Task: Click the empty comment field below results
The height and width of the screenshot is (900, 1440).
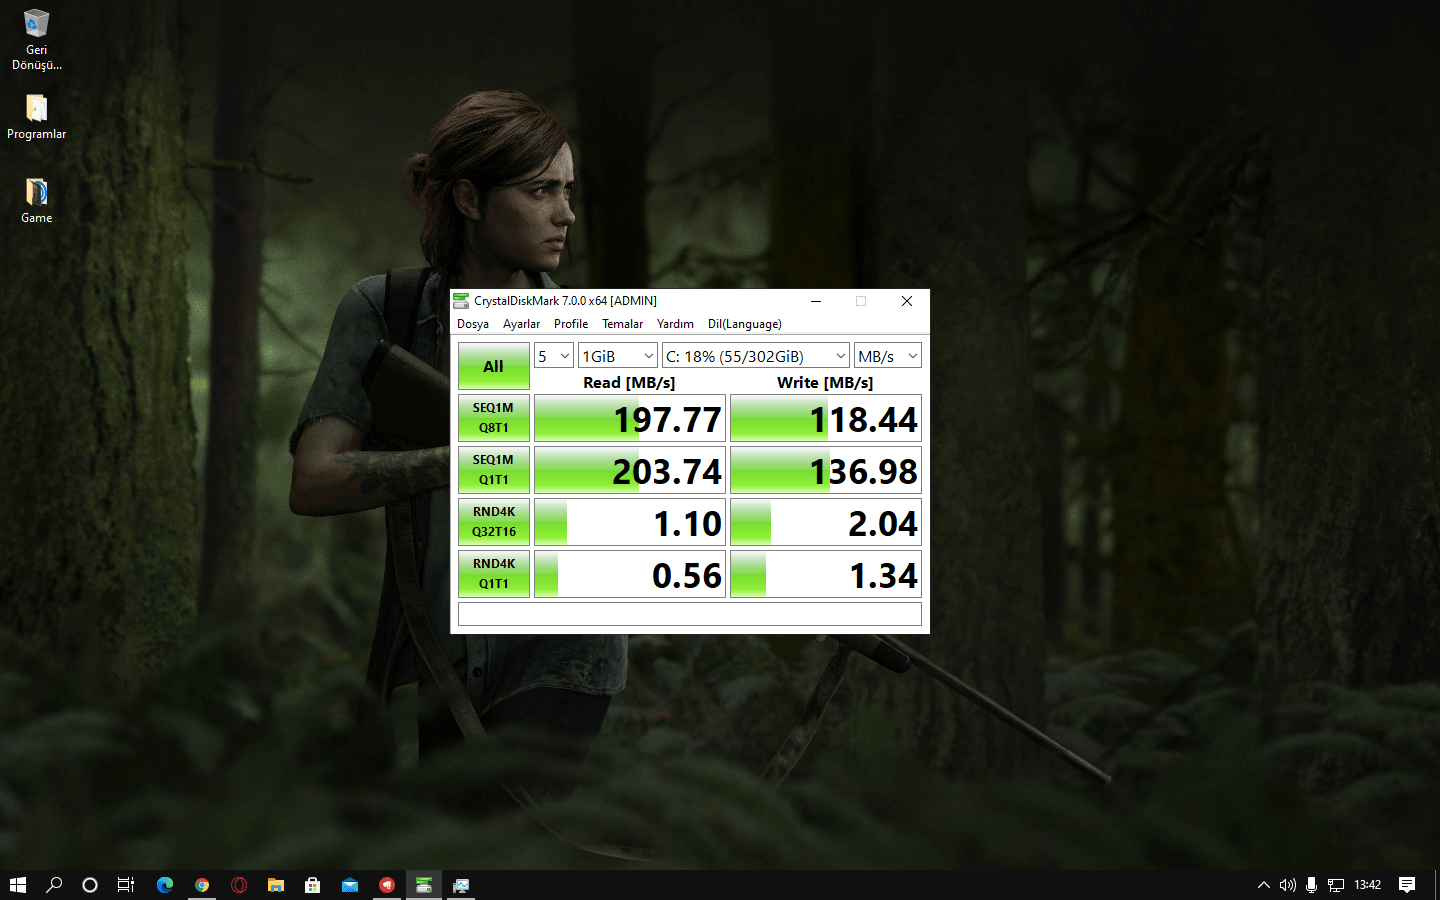Action: point(690,614)
